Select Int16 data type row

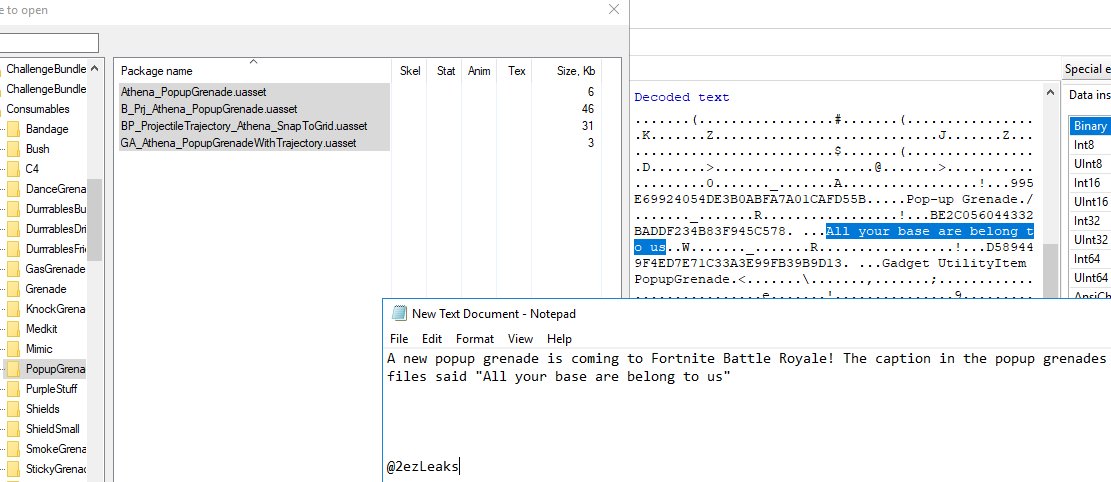click(1090, 183)
